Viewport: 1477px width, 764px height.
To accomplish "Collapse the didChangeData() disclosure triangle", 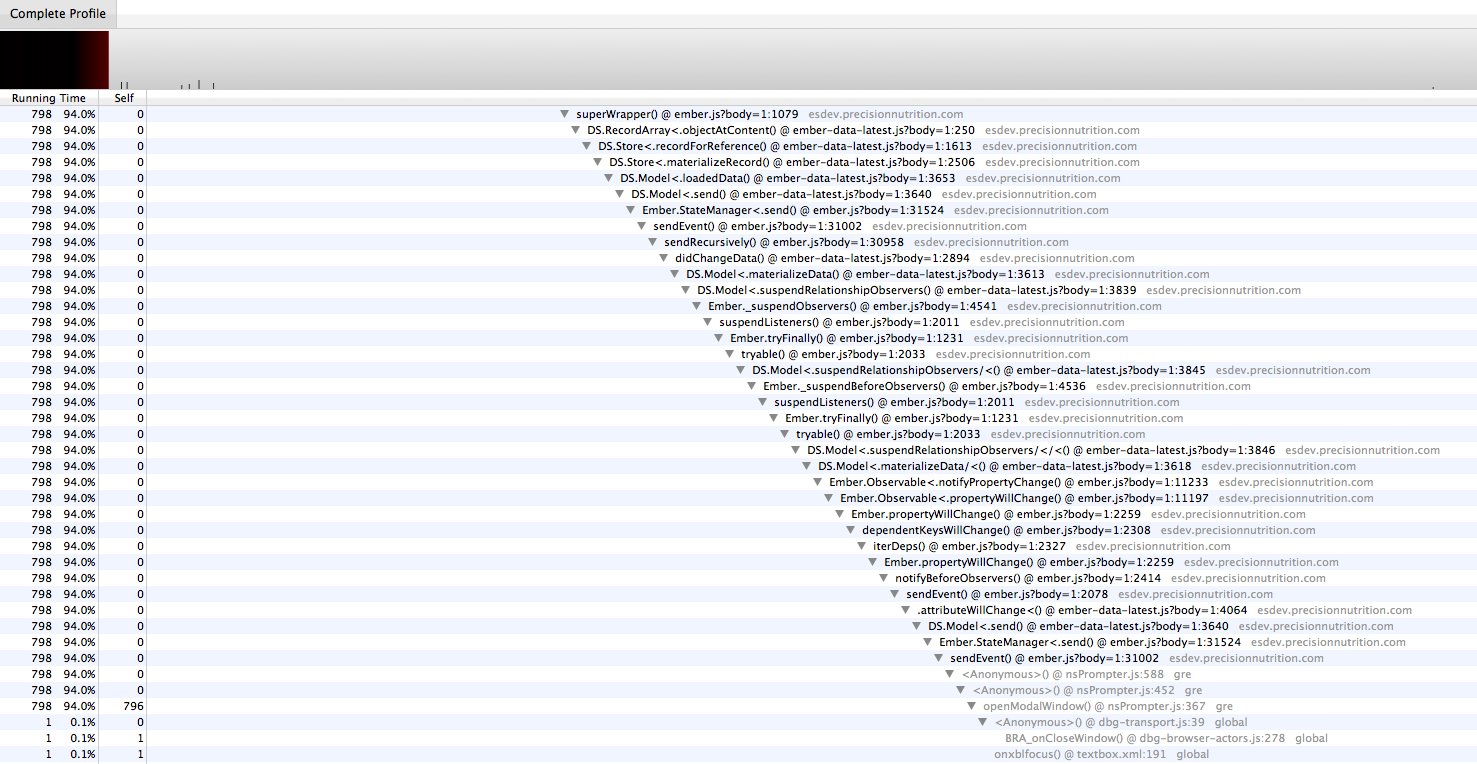I will 664,258.
